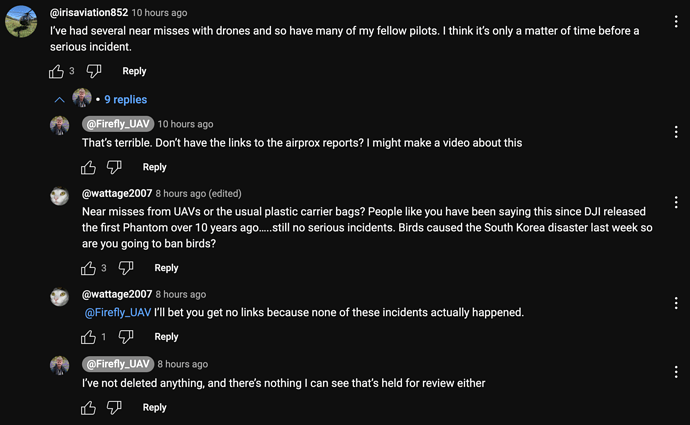Viewport: 690px width, 425px height.
Task: Click irisaviation852's profile avatar
Action: (22, 21)
